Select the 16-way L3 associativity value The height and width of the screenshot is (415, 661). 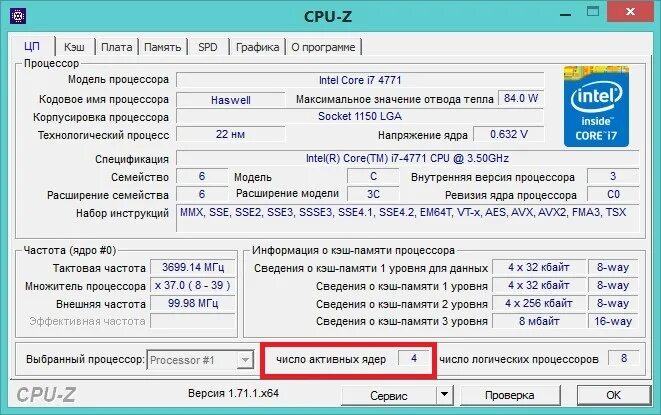pyautogui.click(x=613, y=321)
